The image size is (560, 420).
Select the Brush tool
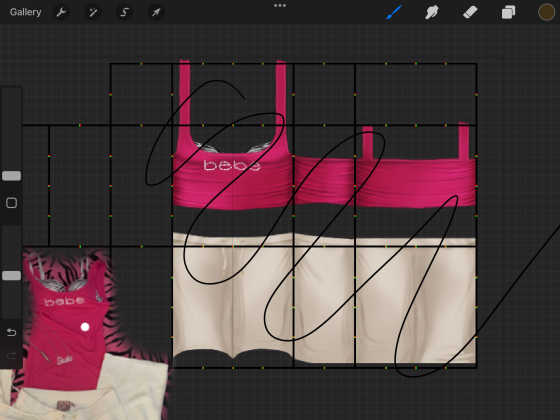point(394,12)
